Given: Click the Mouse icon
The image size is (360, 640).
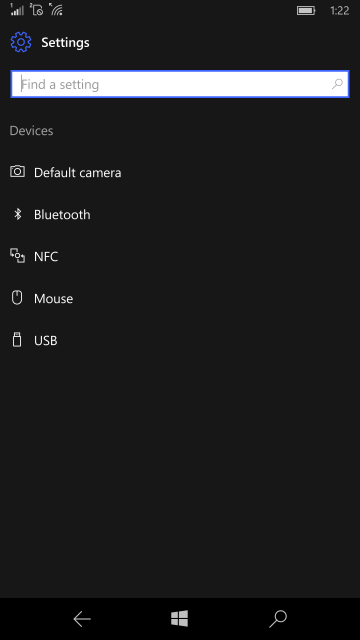Looking at the screenshot, I should pos(17,298).
